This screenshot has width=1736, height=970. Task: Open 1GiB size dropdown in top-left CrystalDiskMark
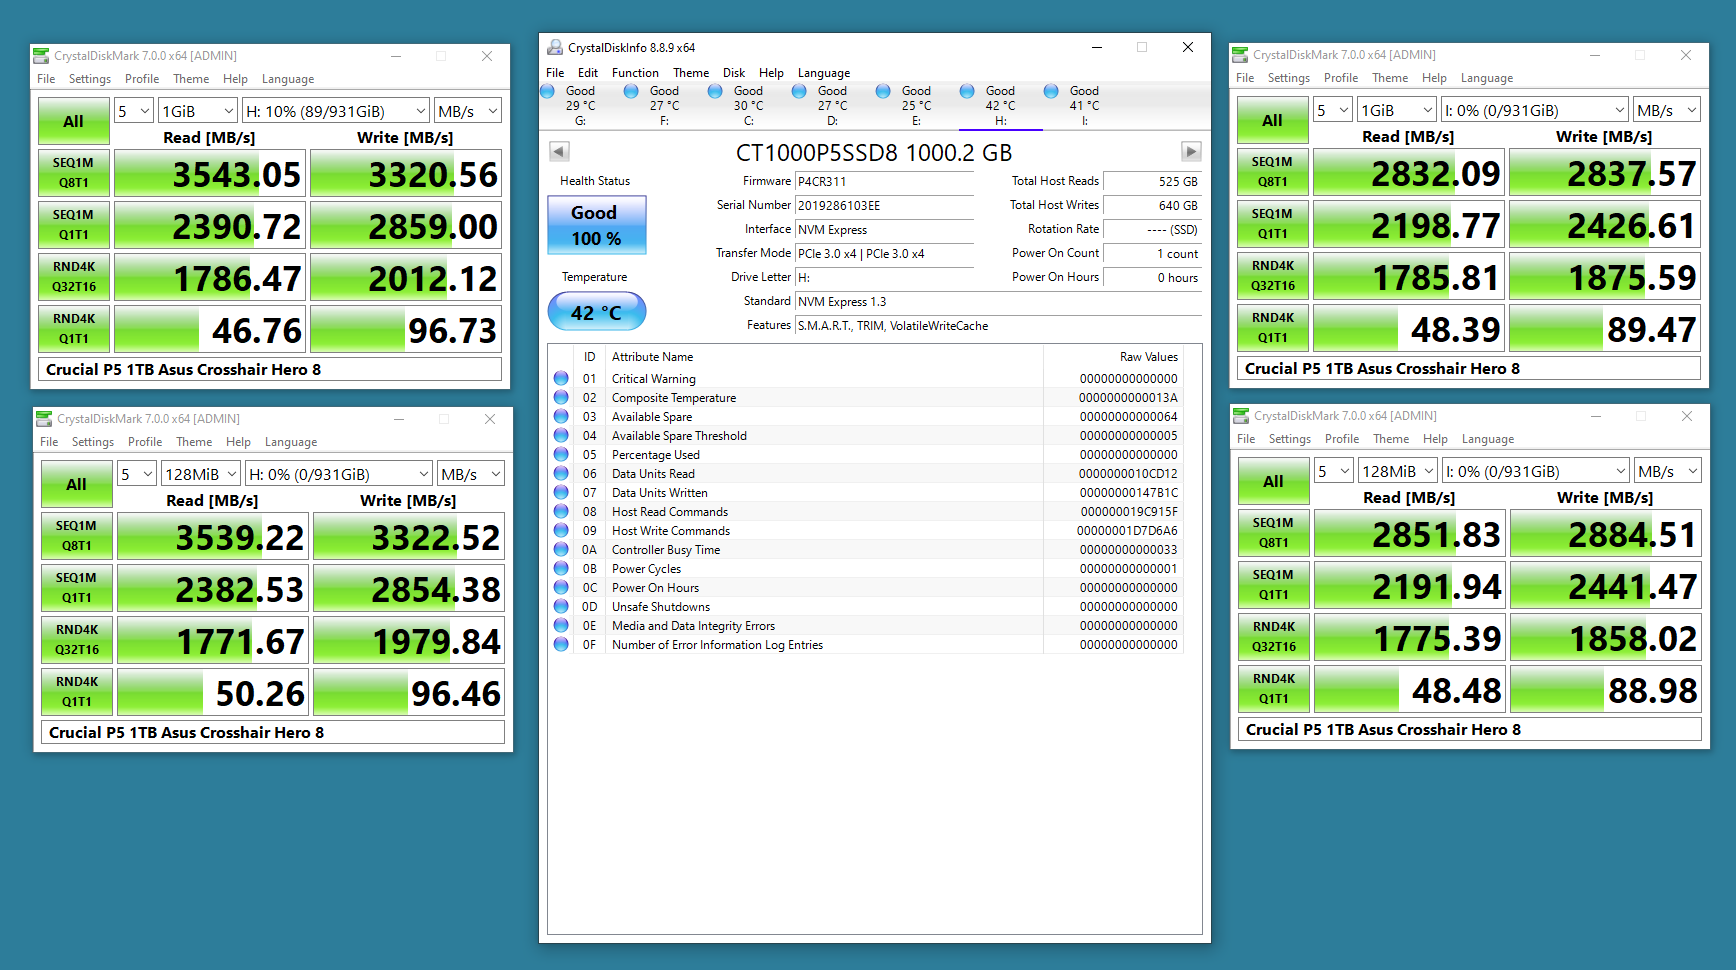198,111
